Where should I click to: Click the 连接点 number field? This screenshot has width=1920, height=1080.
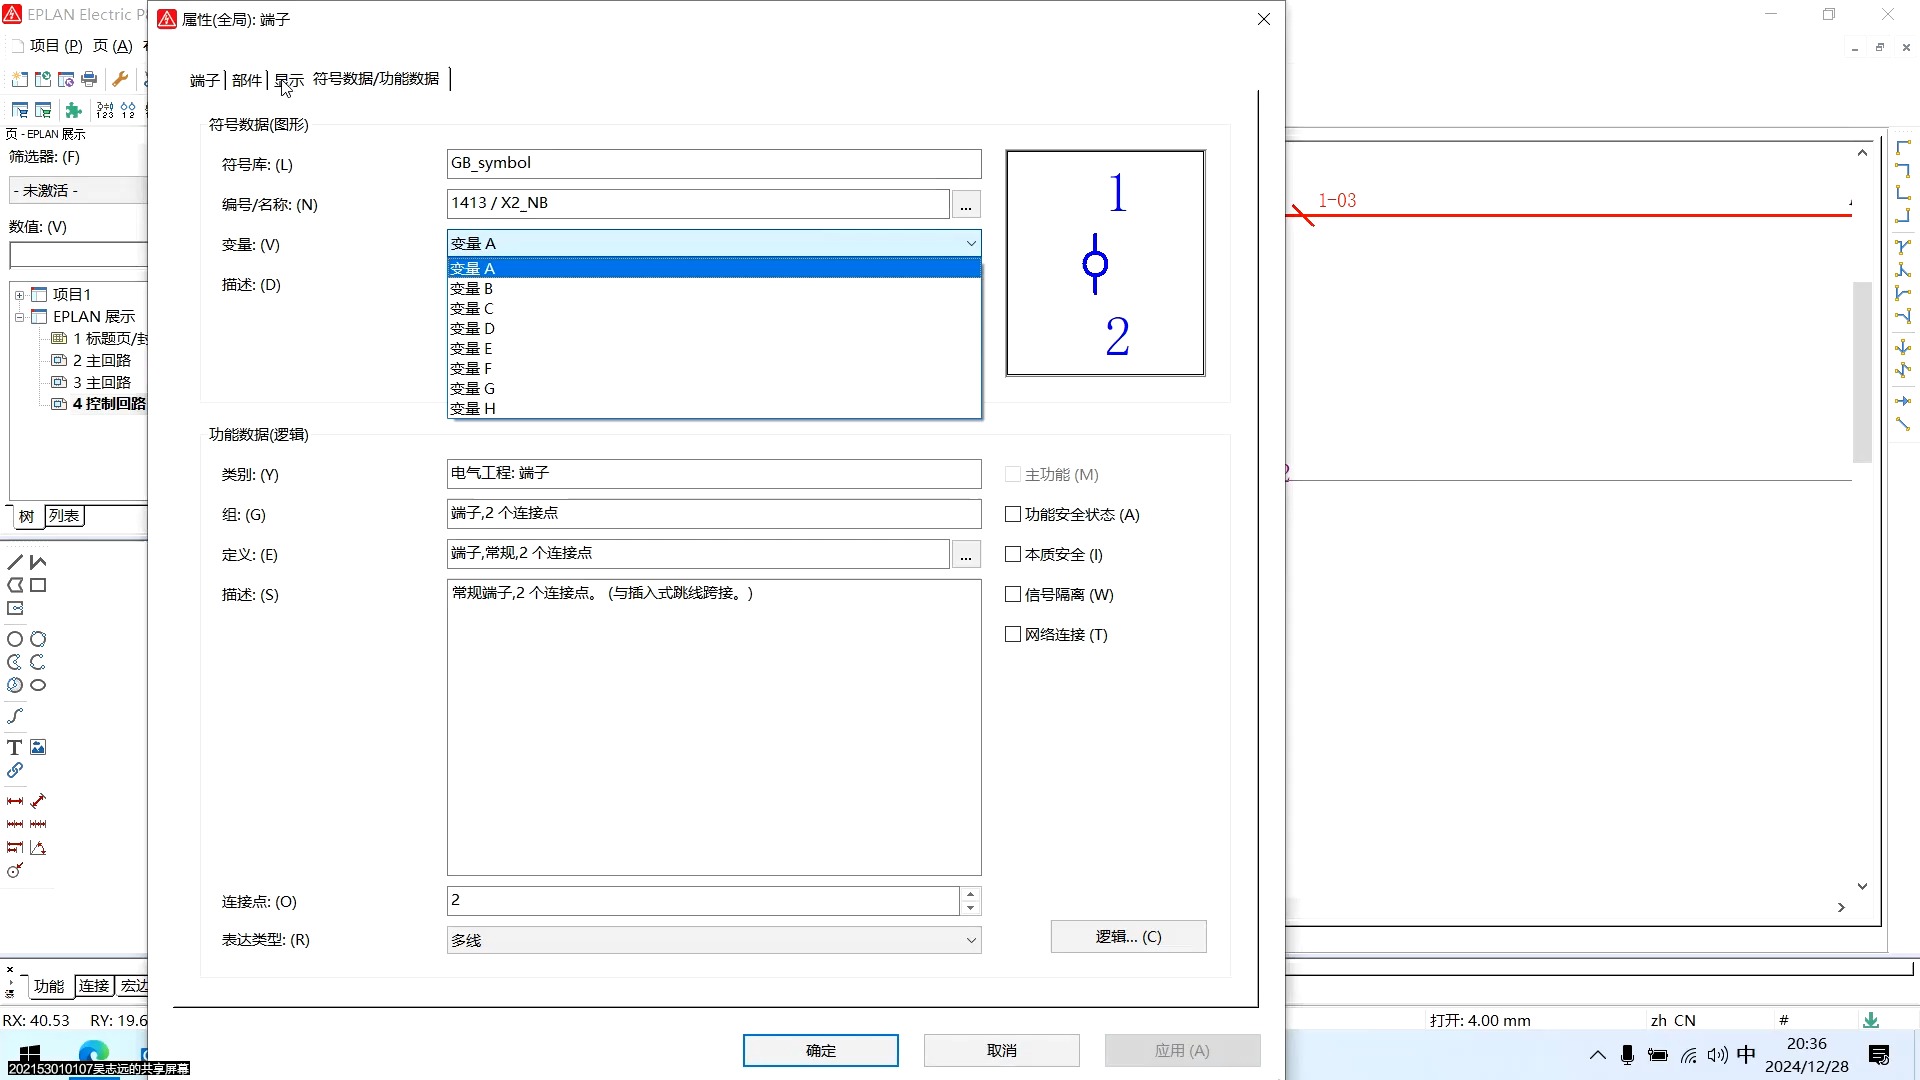click(x=702, y=901)
